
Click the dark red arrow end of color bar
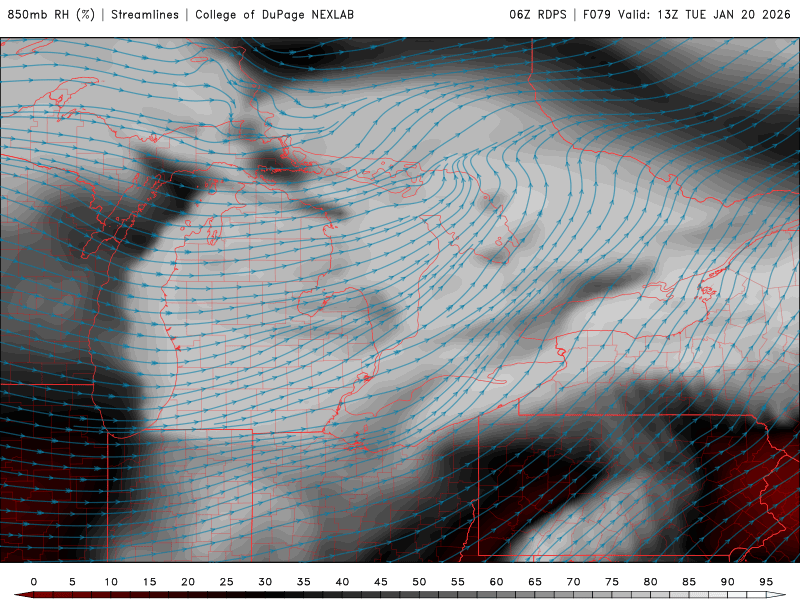[x=23, y=595]
